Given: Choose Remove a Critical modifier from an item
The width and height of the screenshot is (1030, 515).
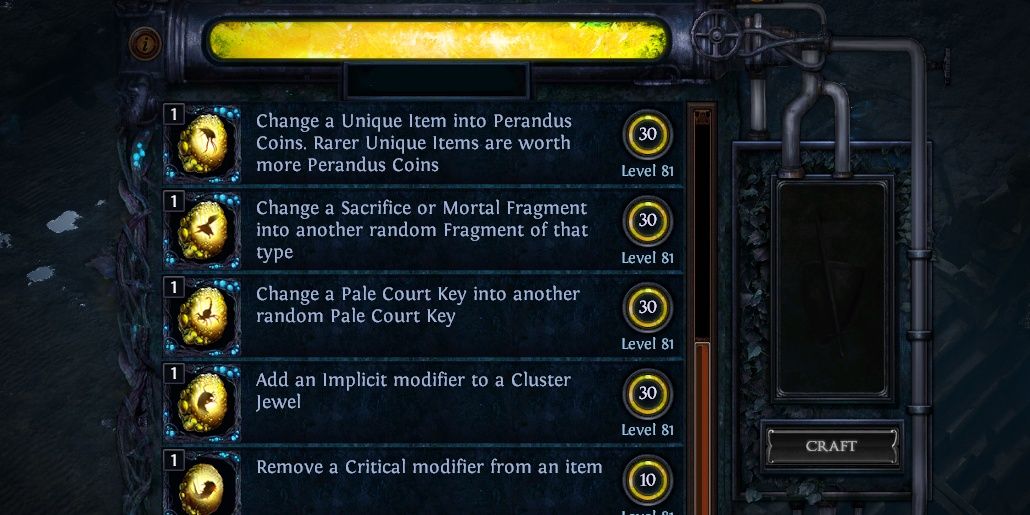Looking at the screenshot, I should (x=423, y=482).
